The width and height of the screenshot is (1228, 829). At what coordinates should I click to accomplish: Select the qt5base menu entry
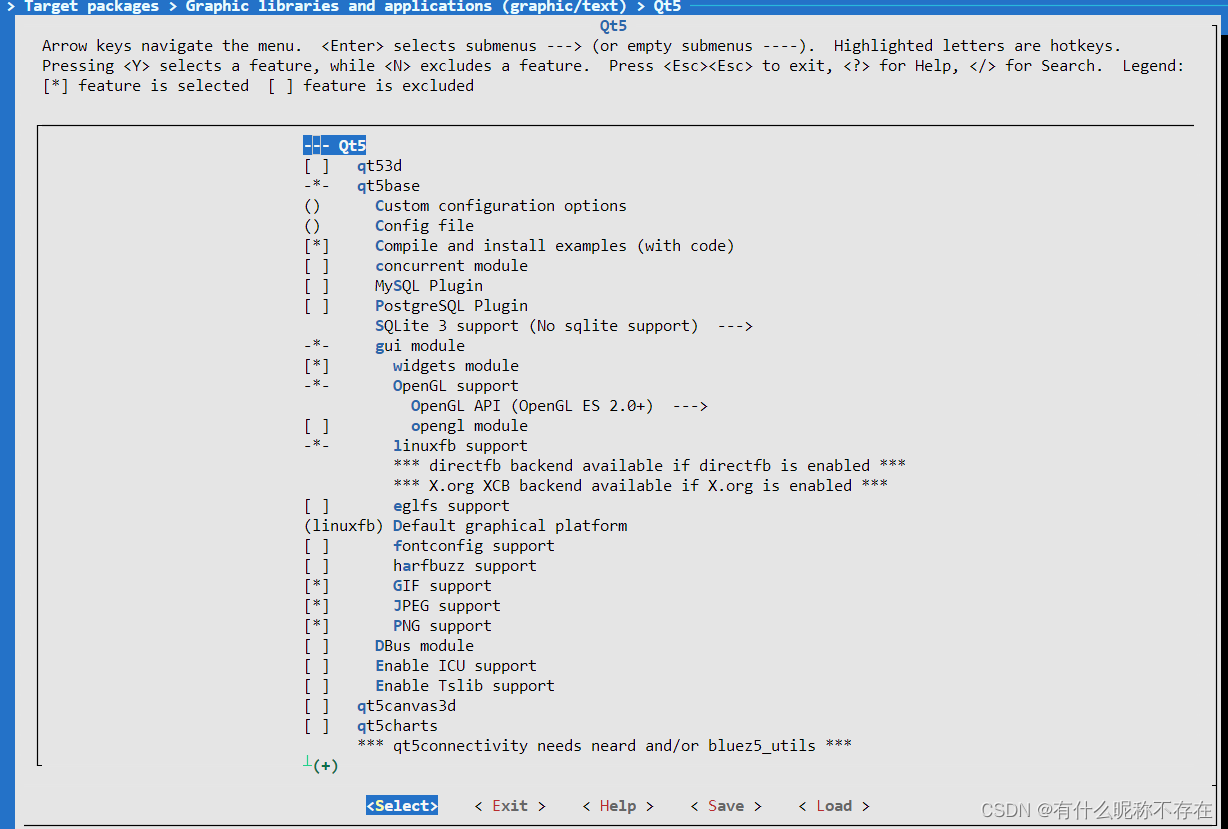pos(362,186)
